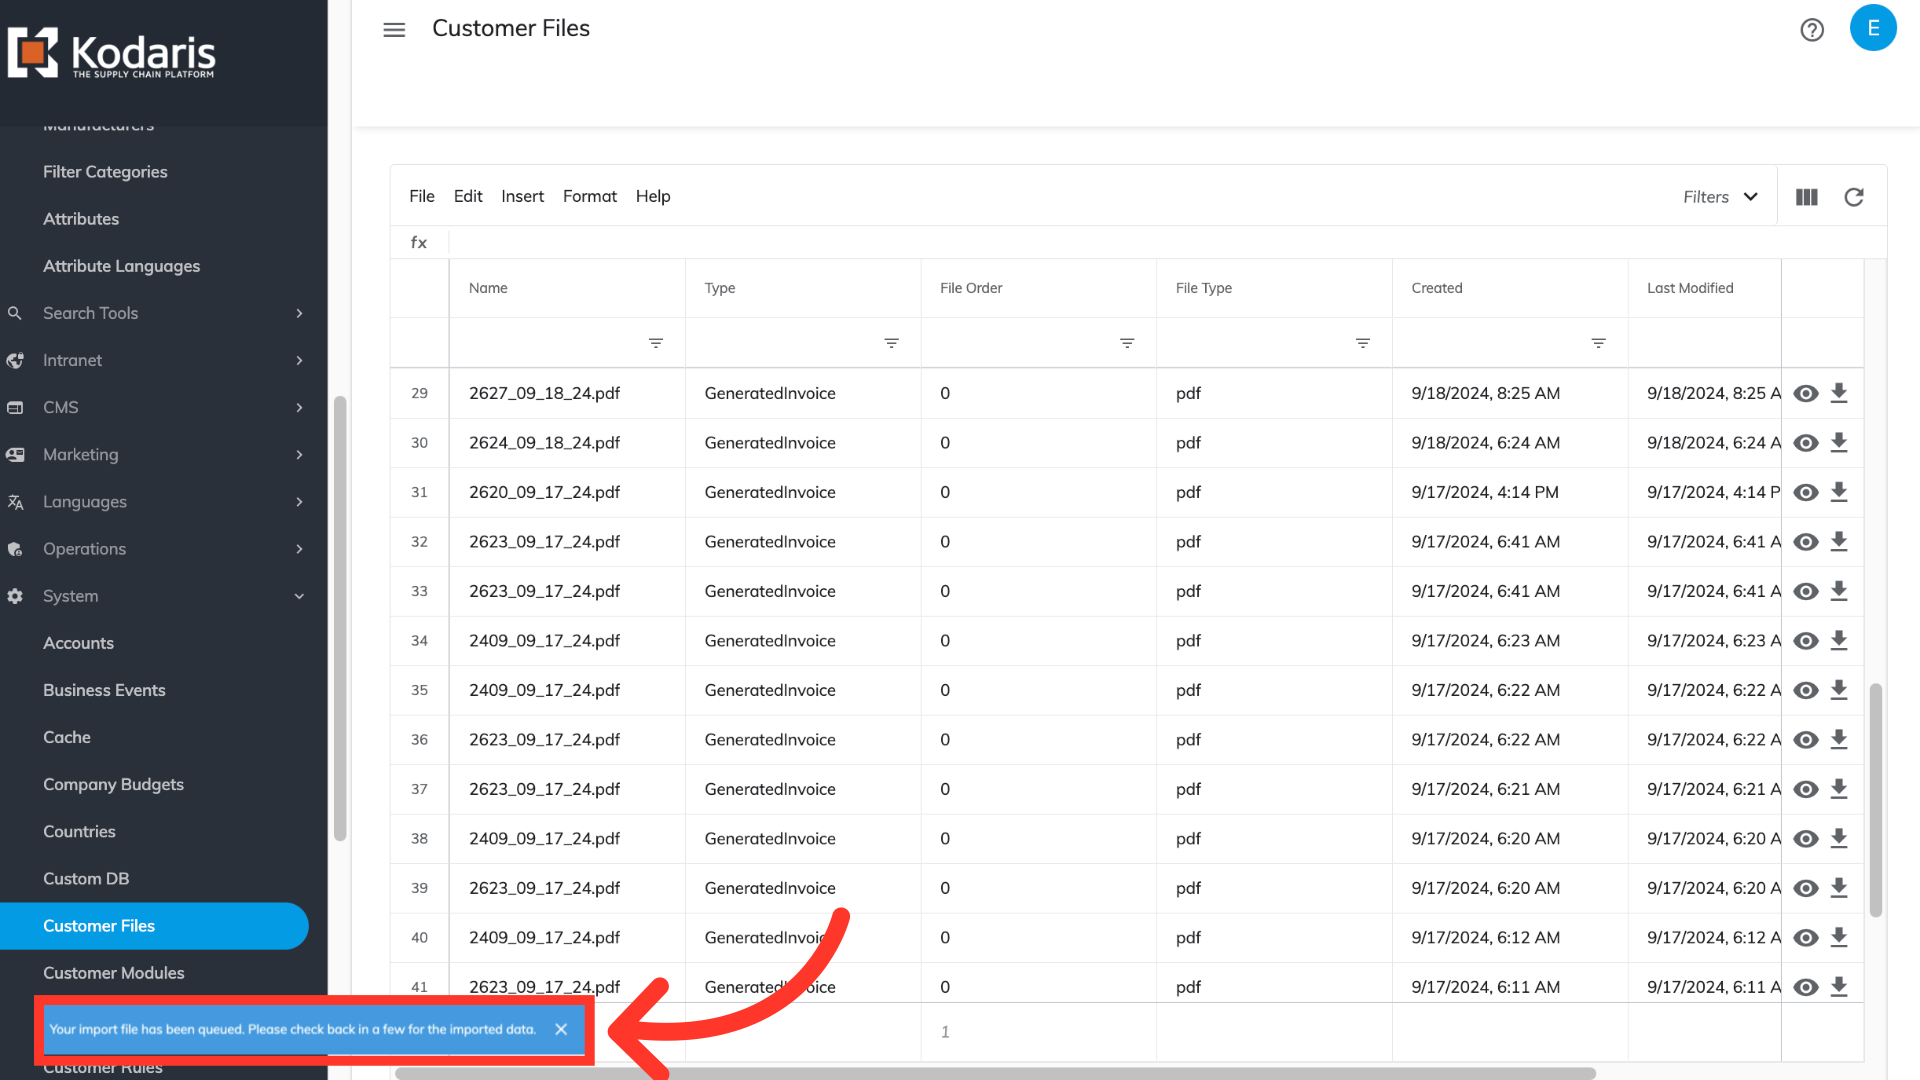Open the help question mark icon
This screenshot has width=1920, height=1080.
[1811, 30]
